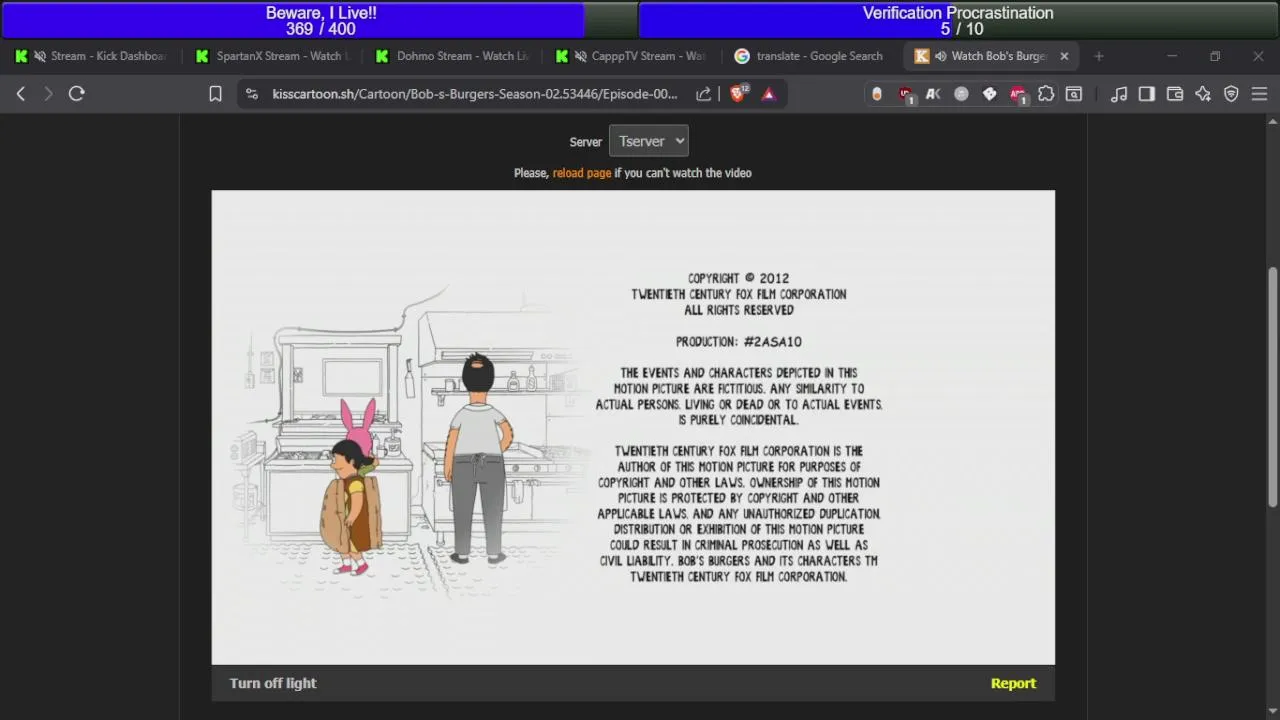Go back to the previous page
Screen dimensions: 1280x720
point(20,93)
